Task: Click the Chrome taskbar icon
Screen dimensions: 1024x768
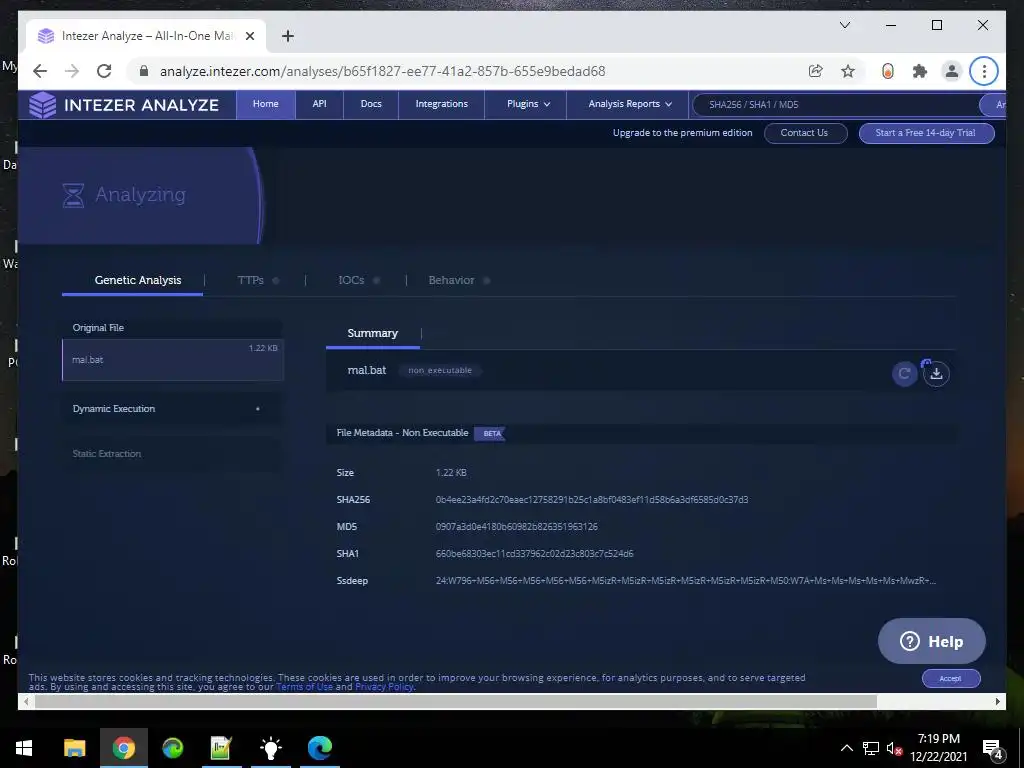Action: pyautogui.click(x=123, y=748)
